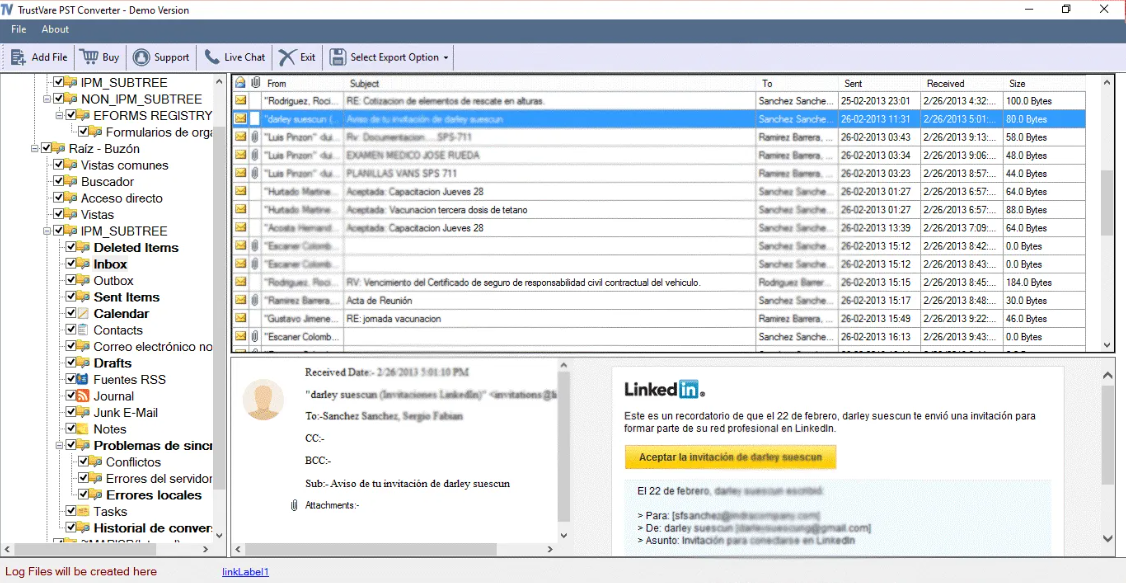Click envelope icon of jornada vacunacion email
This screenshot has height=583, width=1126.
coord(241,318)
